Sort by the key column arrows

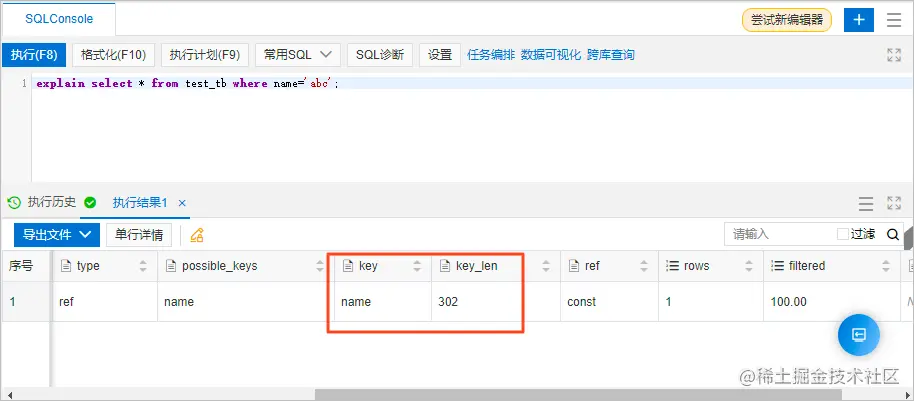(x=417, y=266)
